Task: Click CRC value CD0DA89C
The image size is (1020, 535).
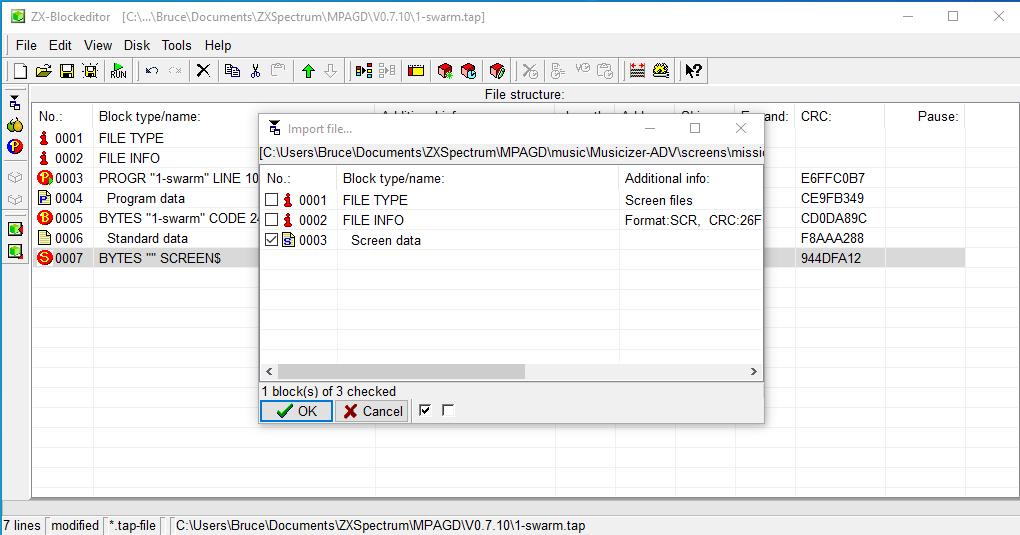Action: click(x=833, y=219)
